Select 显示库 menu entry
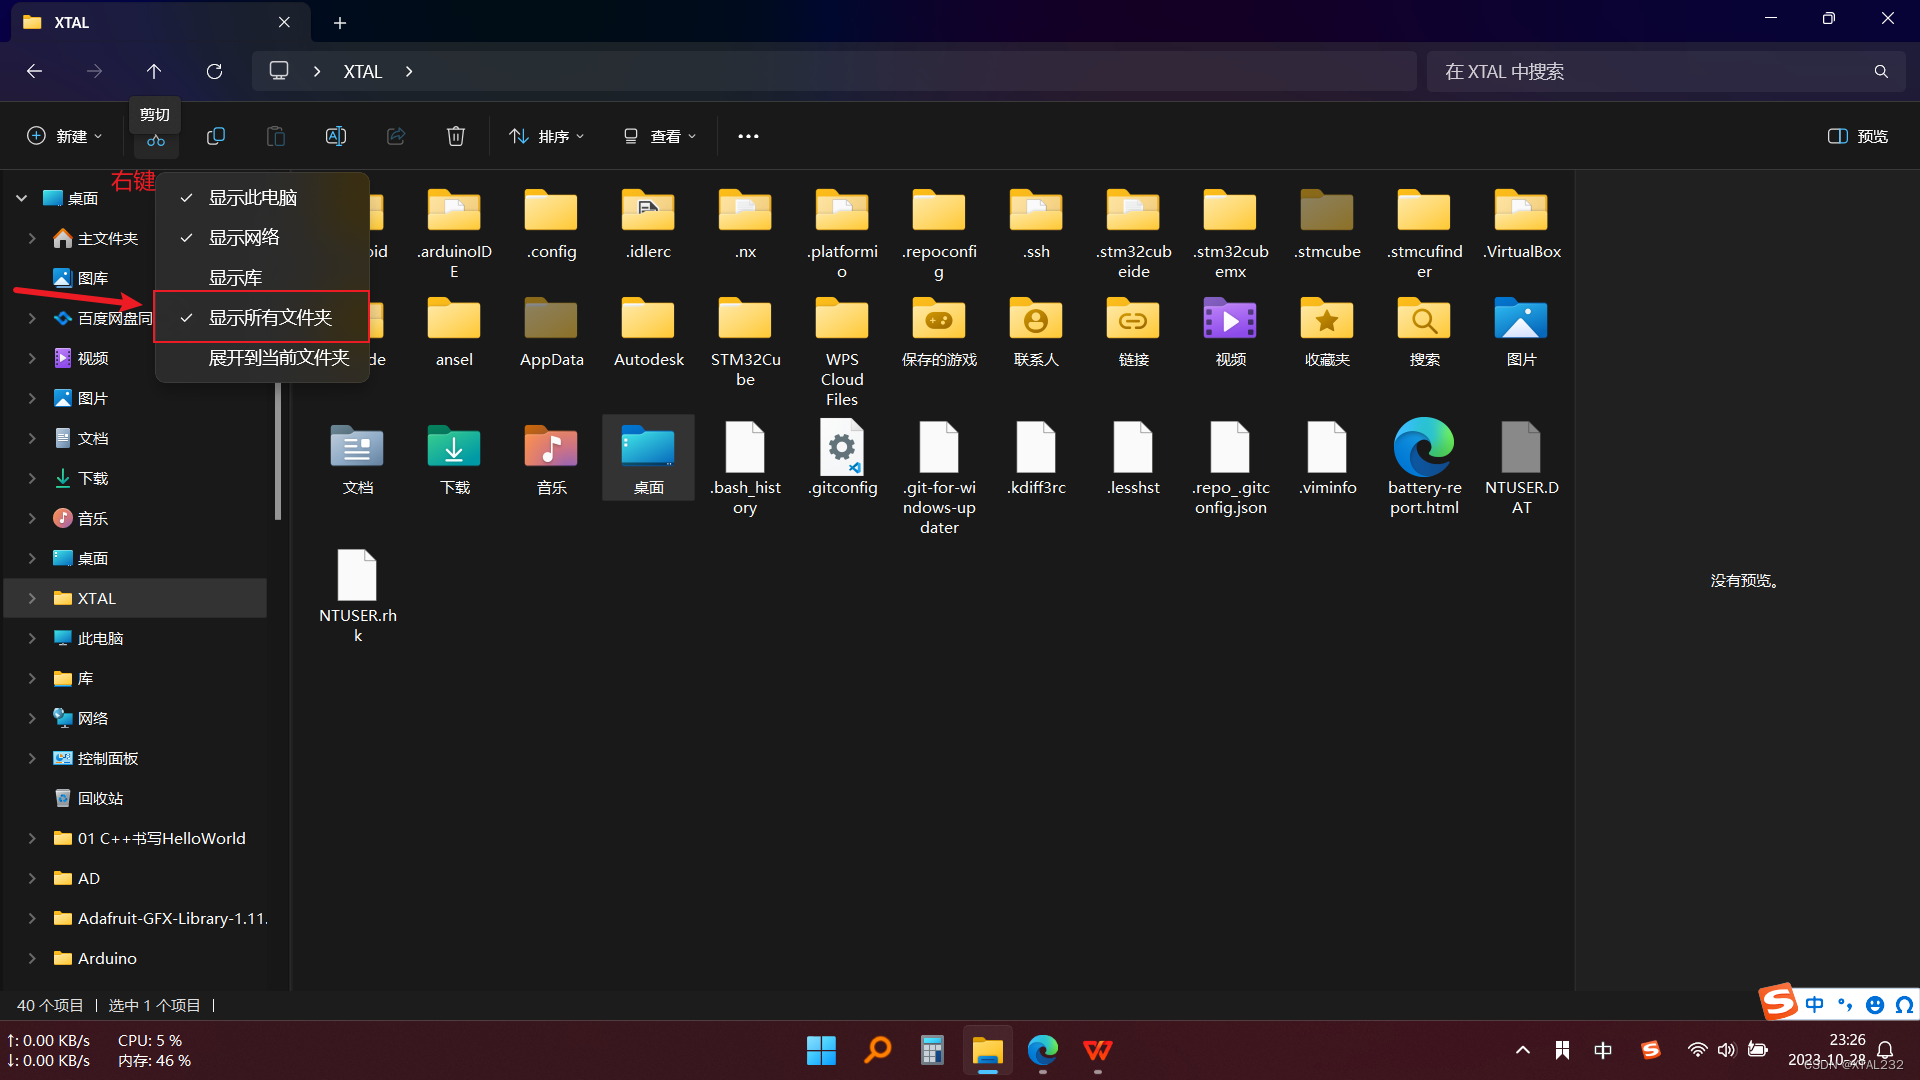Screen dimensions: 1920x1080 [x=235, y=278]
